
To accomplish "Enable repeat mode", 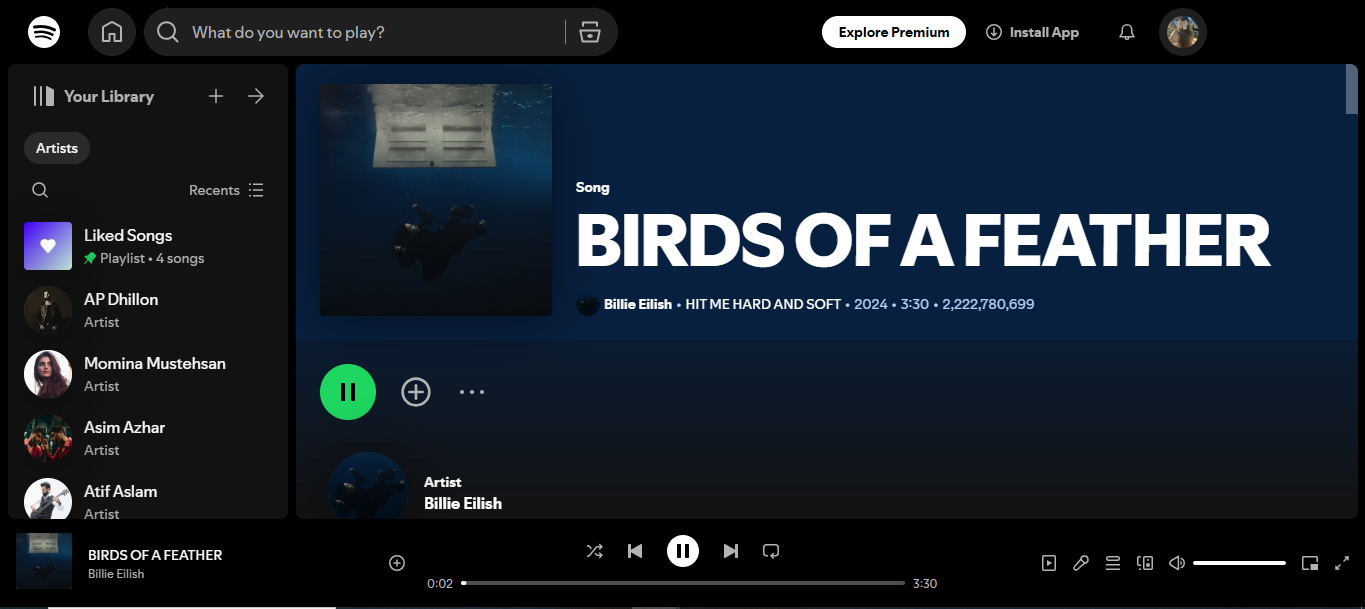I will (771, 550).
